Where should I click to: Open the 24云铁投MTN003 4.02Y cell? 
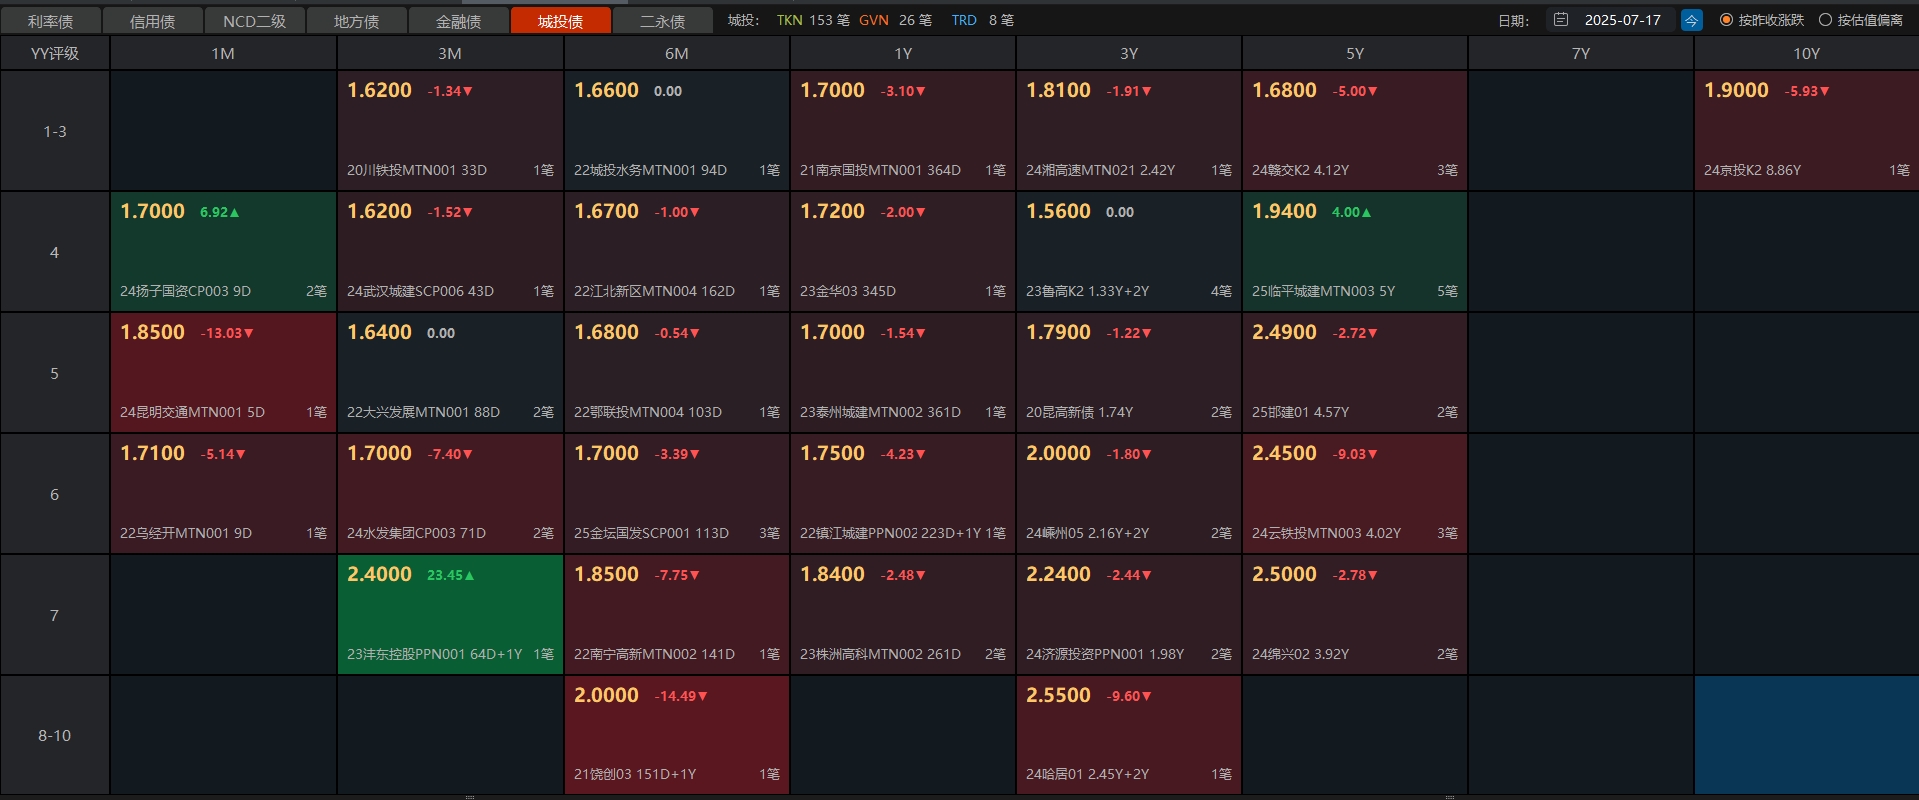[1355, 494]
